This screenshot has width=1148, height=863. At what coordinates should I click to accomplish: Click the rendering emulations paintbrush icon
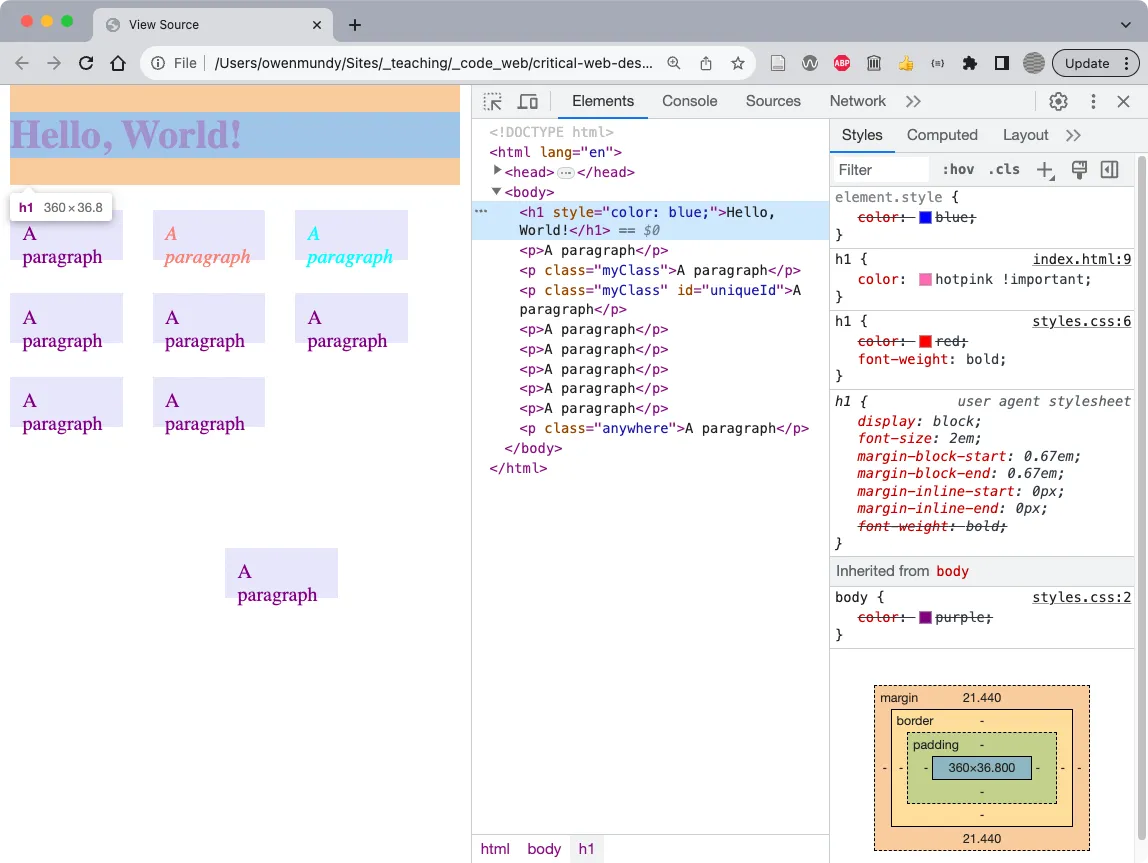[1079, 170]
